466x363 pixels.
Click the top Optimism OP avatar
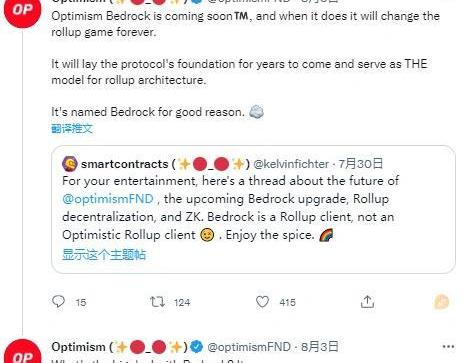coord(22,10)
